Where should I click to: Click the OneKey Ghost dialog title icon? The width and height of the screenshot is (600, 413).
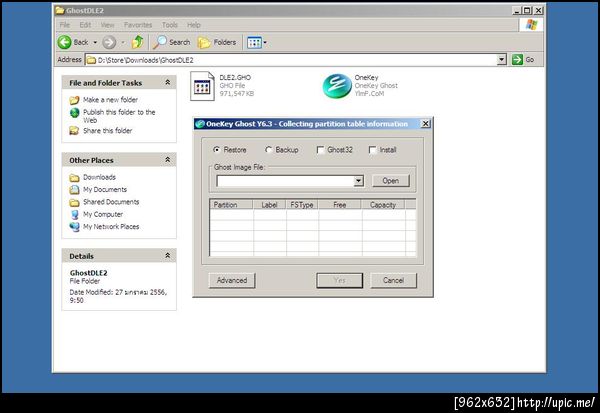click(x=200, y=124)
